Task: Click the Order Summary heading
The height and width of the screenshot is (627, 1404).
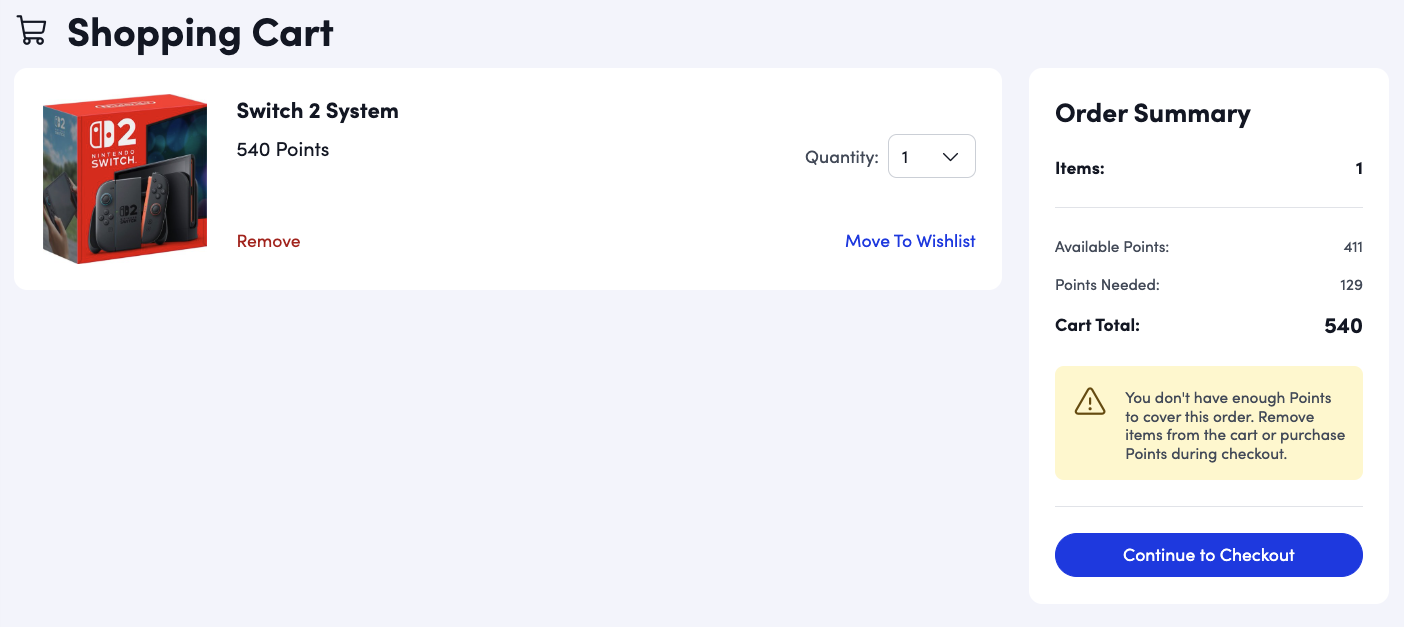Action: click(1153, 113)
